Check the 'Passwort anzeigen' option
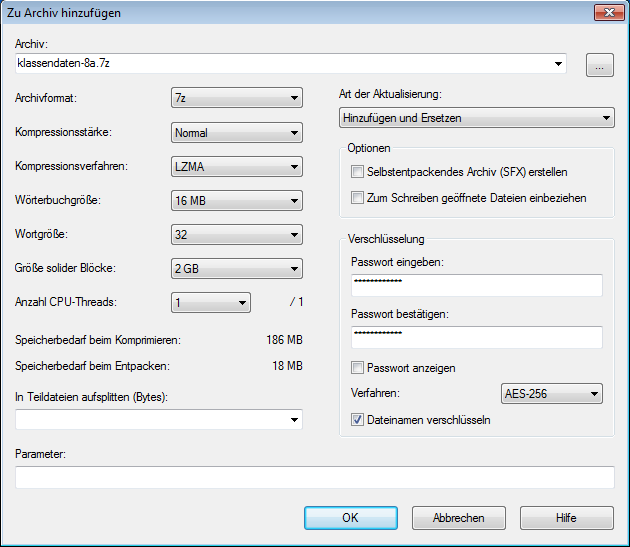The height and width of the screenshot is (547, 630). coord(358,368)
